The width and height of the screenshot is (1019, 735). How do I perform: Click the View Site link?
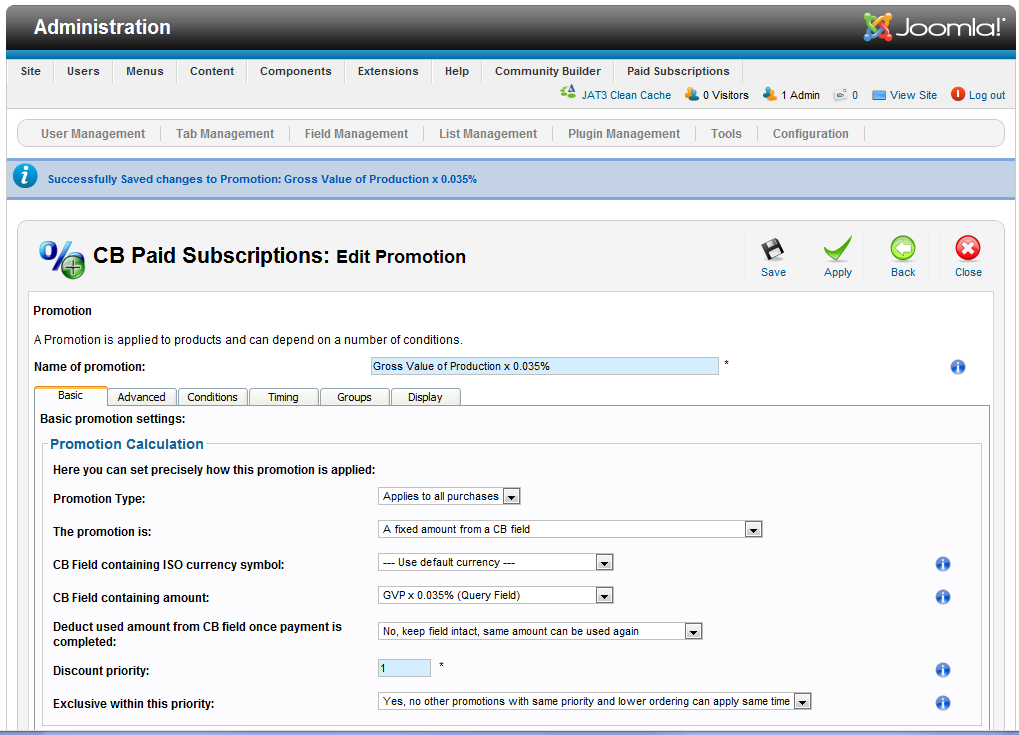[x=913, y=96]
